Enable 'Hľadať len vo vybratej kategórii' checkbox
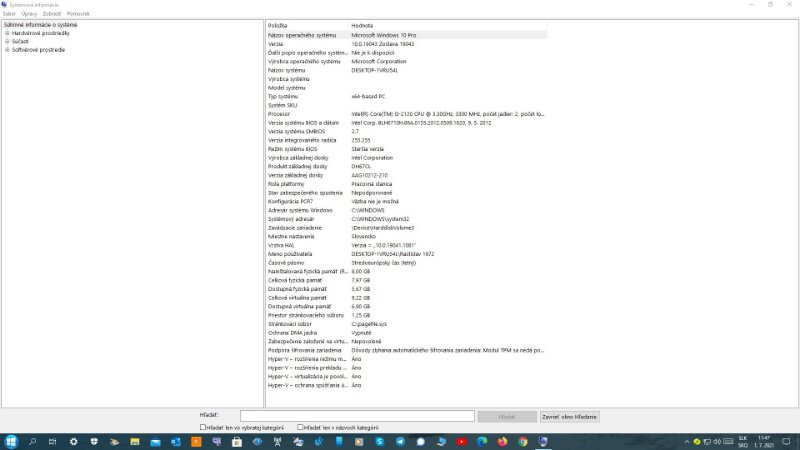The image size is (800, 450). tap(203, 427)
